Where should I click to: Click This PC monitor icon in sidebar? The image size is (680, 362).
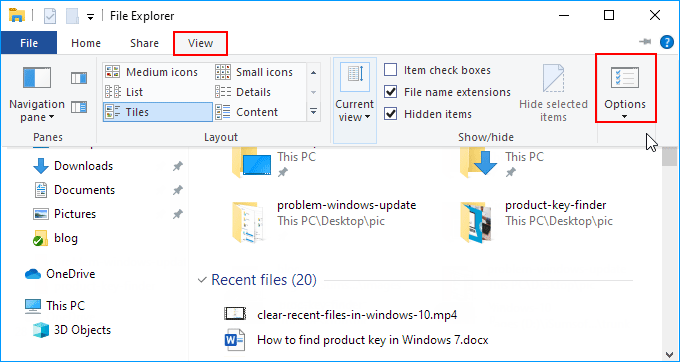point(33,306)
